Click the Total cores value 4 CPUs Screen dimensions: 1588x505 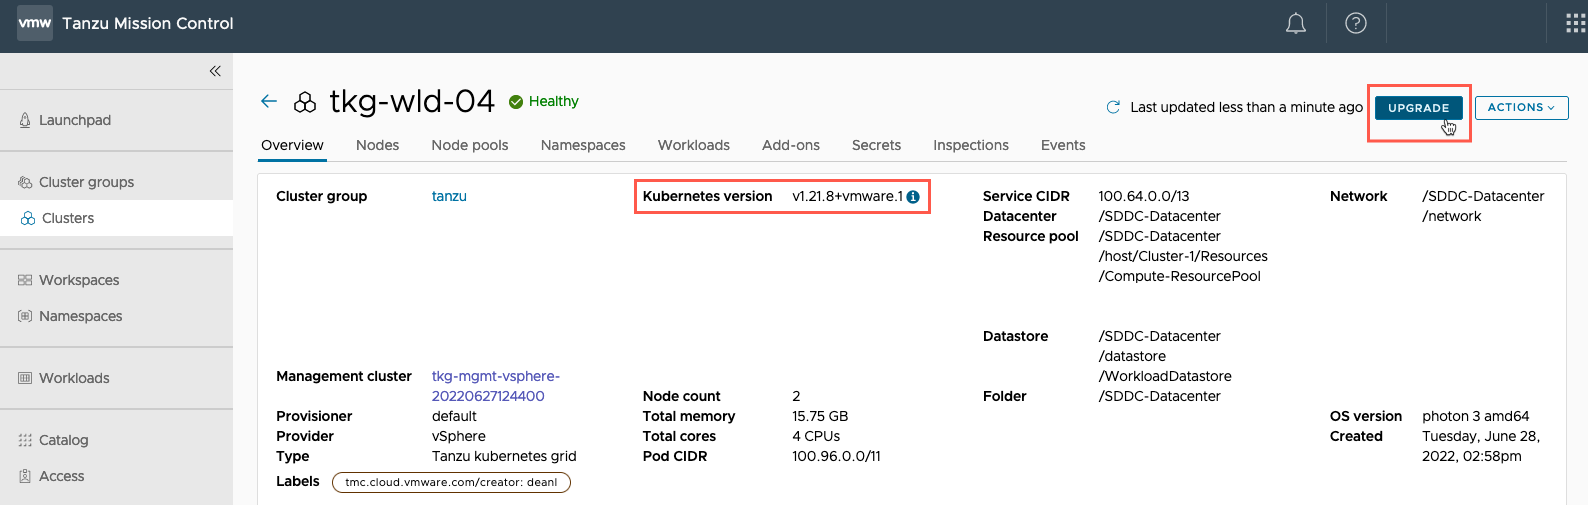[816, 436]
